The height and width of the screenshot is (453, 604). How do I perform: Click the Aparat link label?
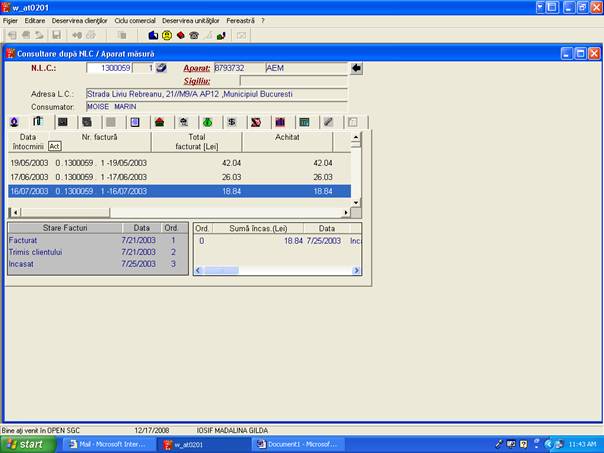[197, 68]
